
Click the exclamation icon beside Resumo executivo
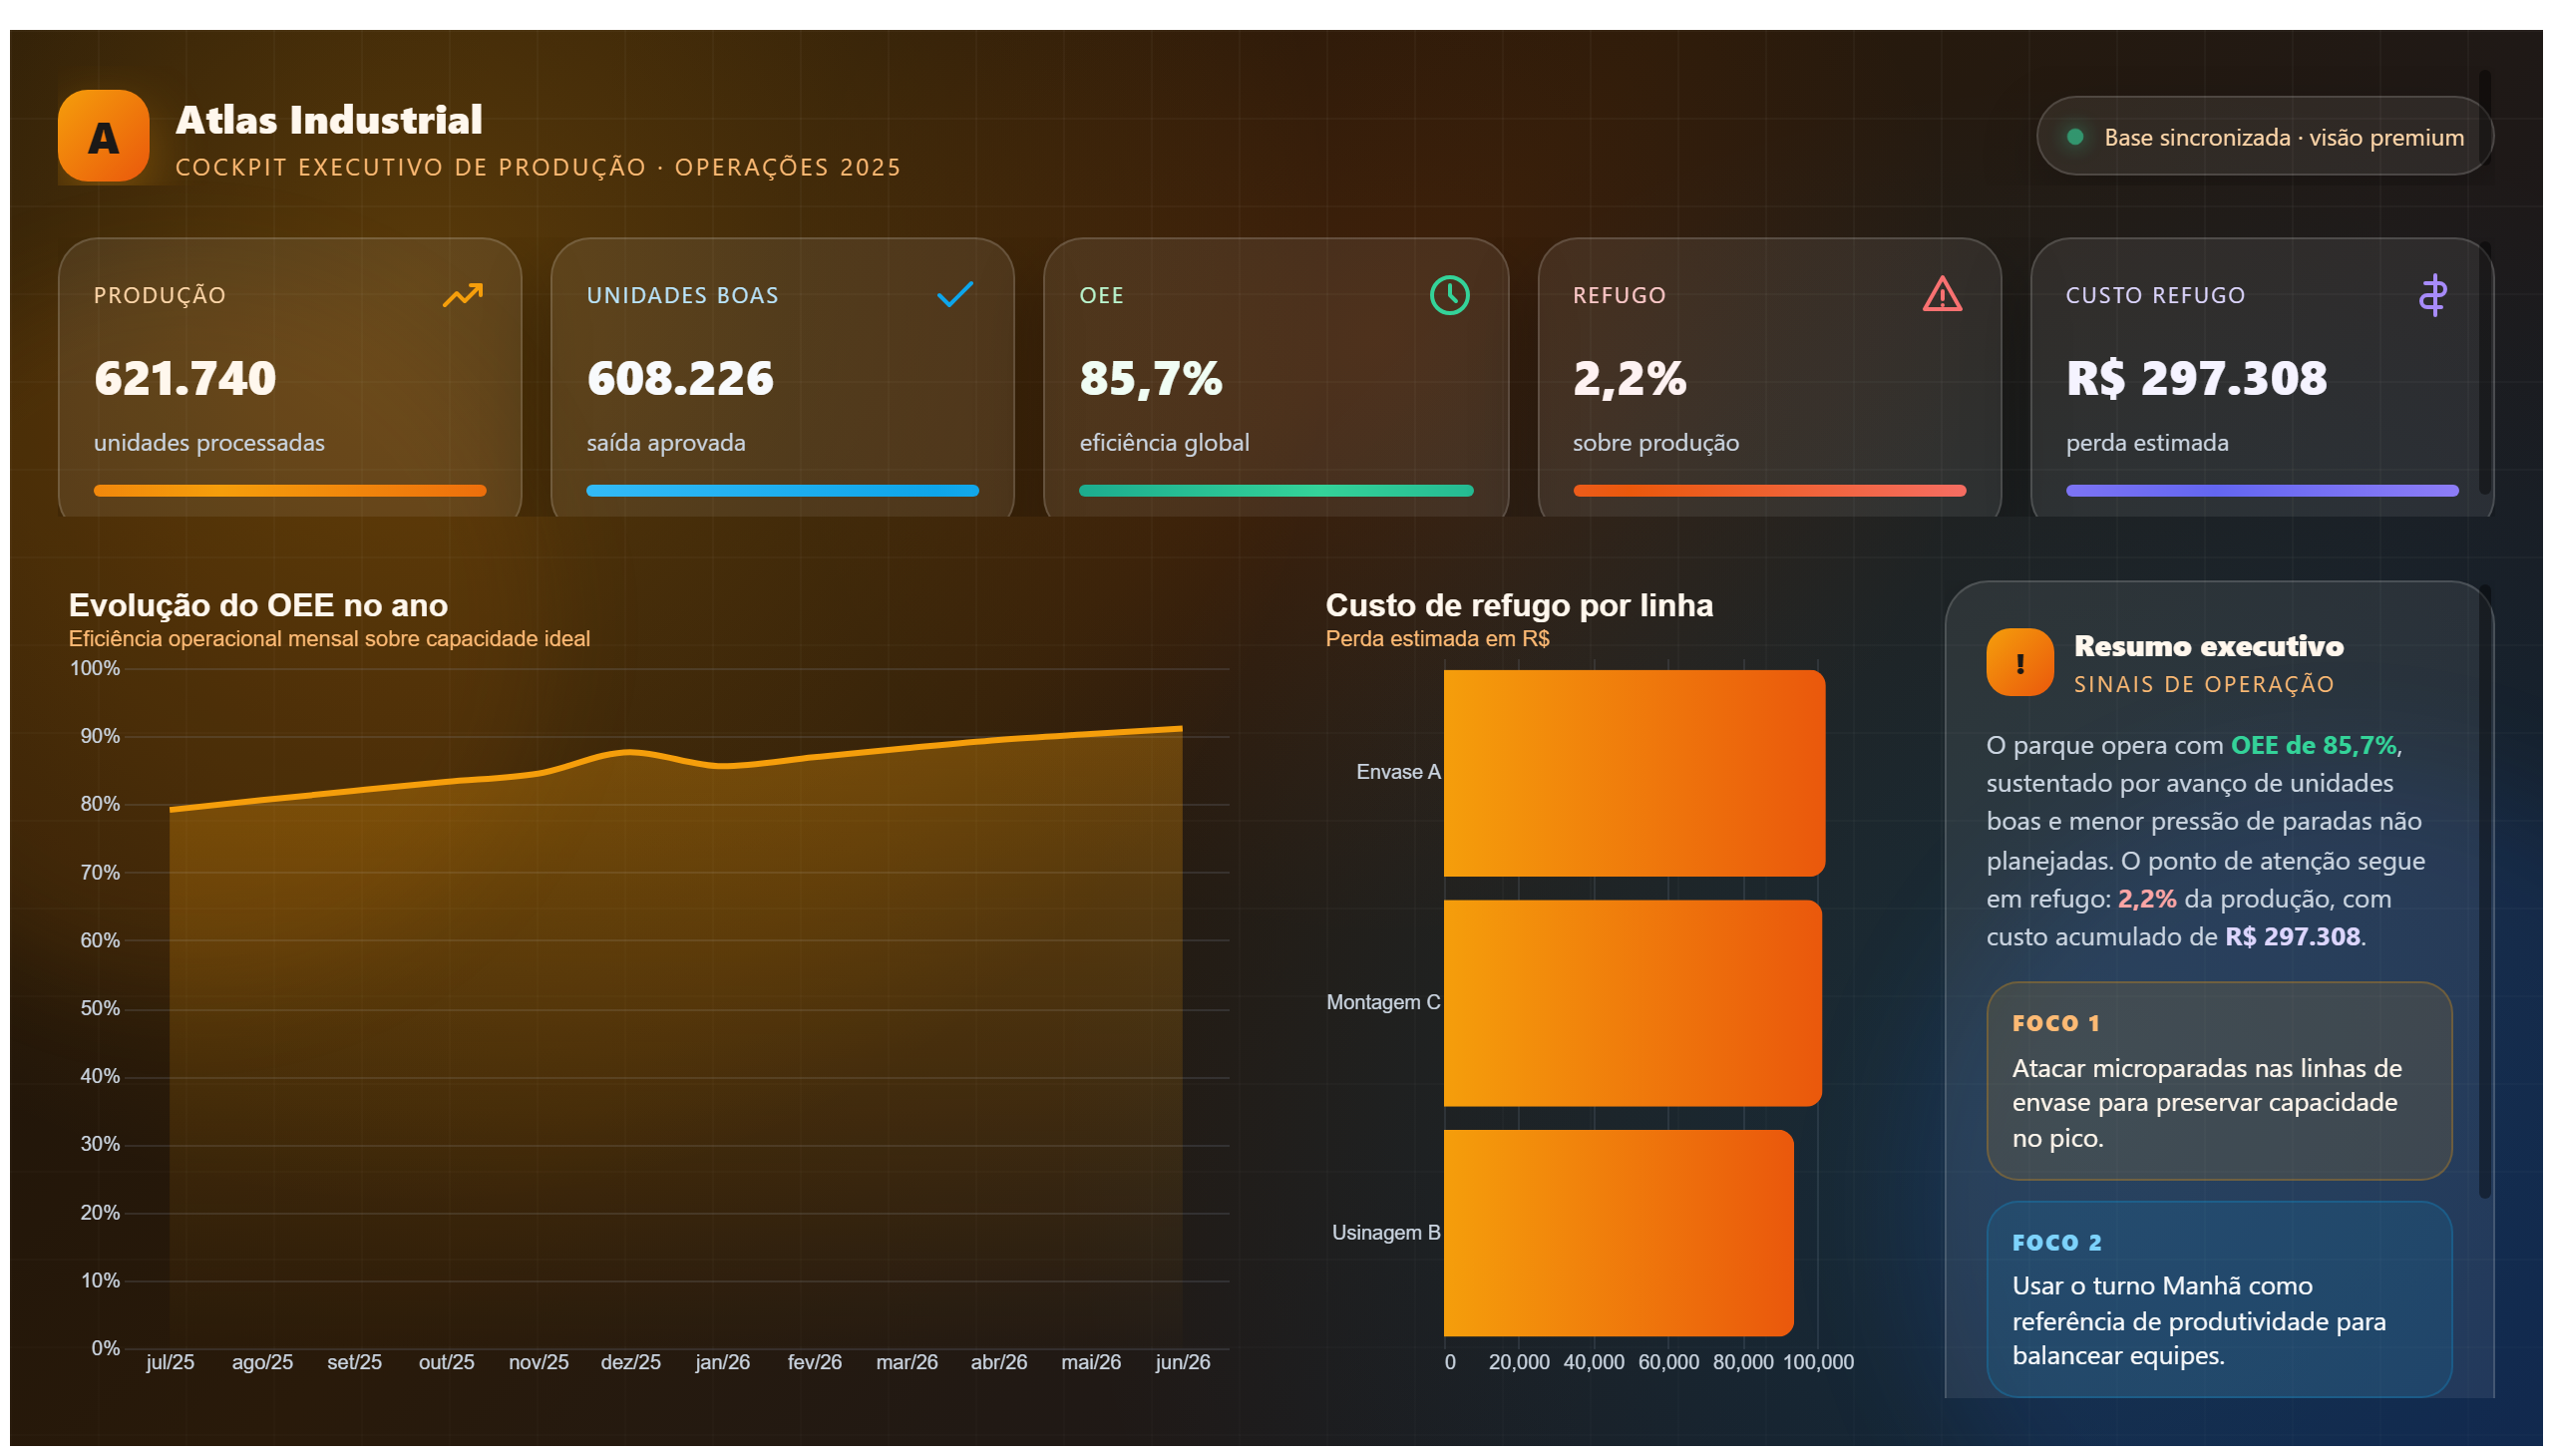click(x=2019, y=662)
